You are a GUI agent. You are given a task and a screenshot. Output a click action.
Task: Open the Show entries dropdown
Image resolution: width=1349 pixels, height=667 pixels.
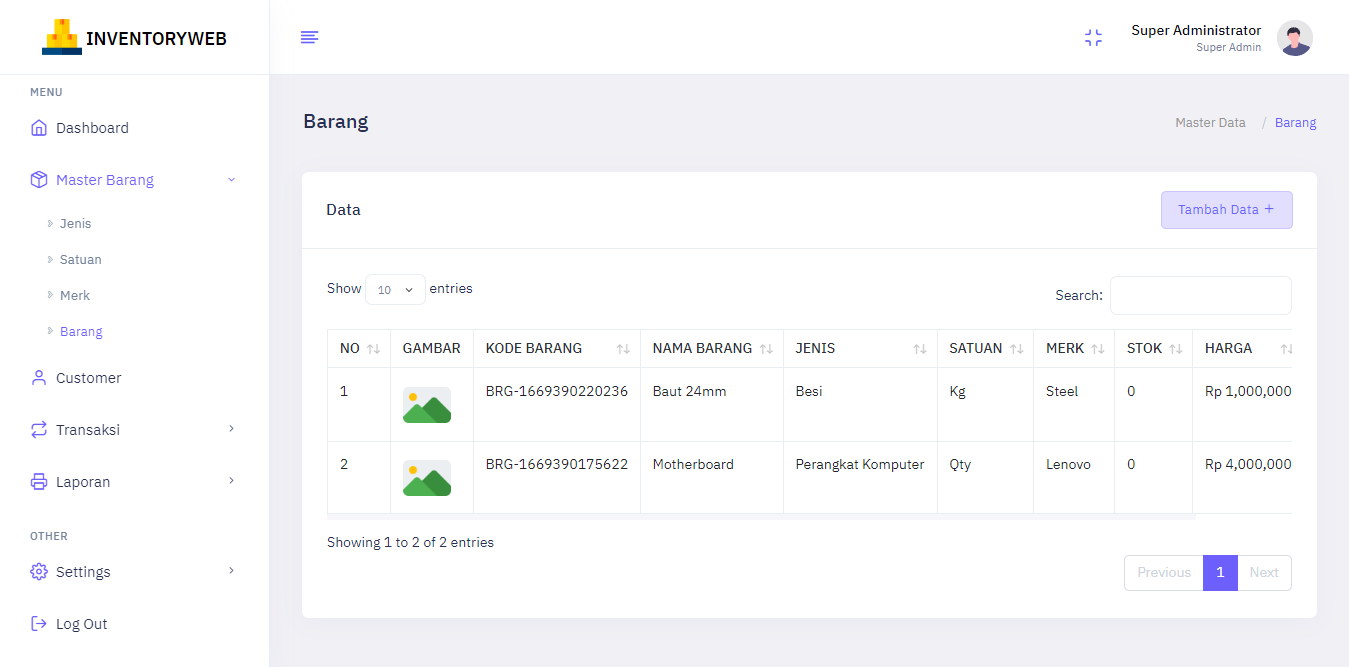point(395,289)
